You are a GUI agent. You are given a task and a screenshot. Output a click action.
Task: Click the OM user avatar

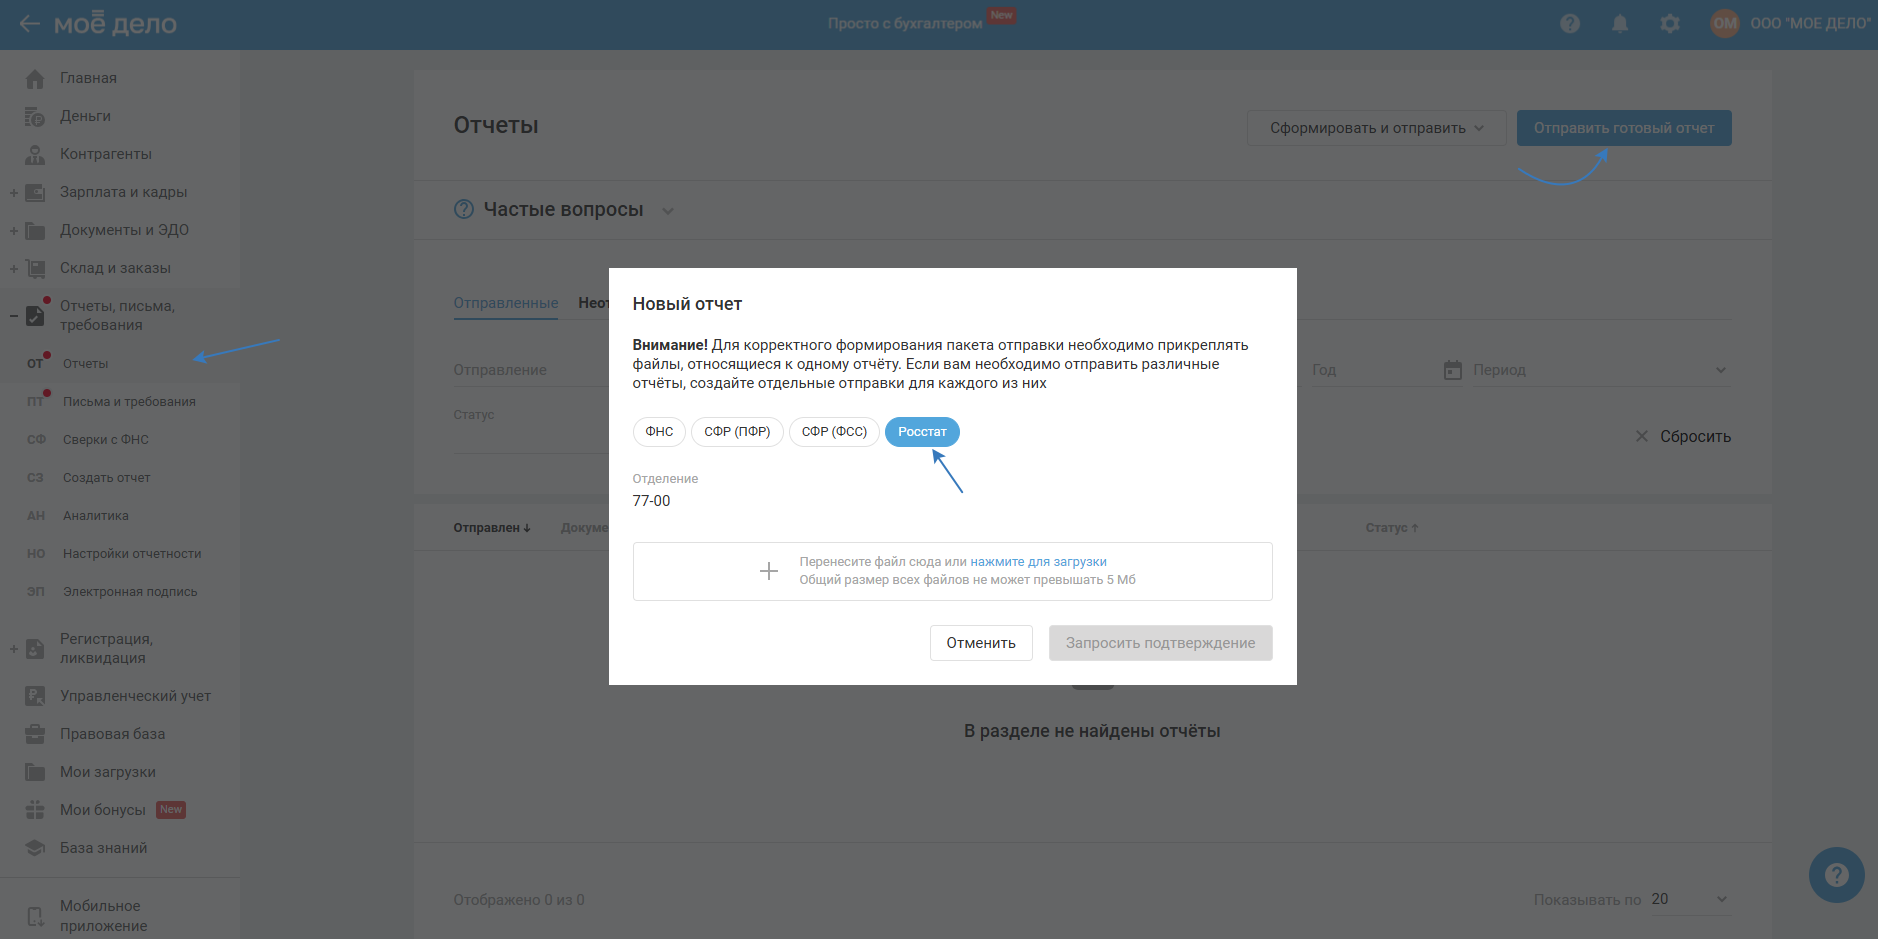pyautogui.click(x=1725, y=23)
